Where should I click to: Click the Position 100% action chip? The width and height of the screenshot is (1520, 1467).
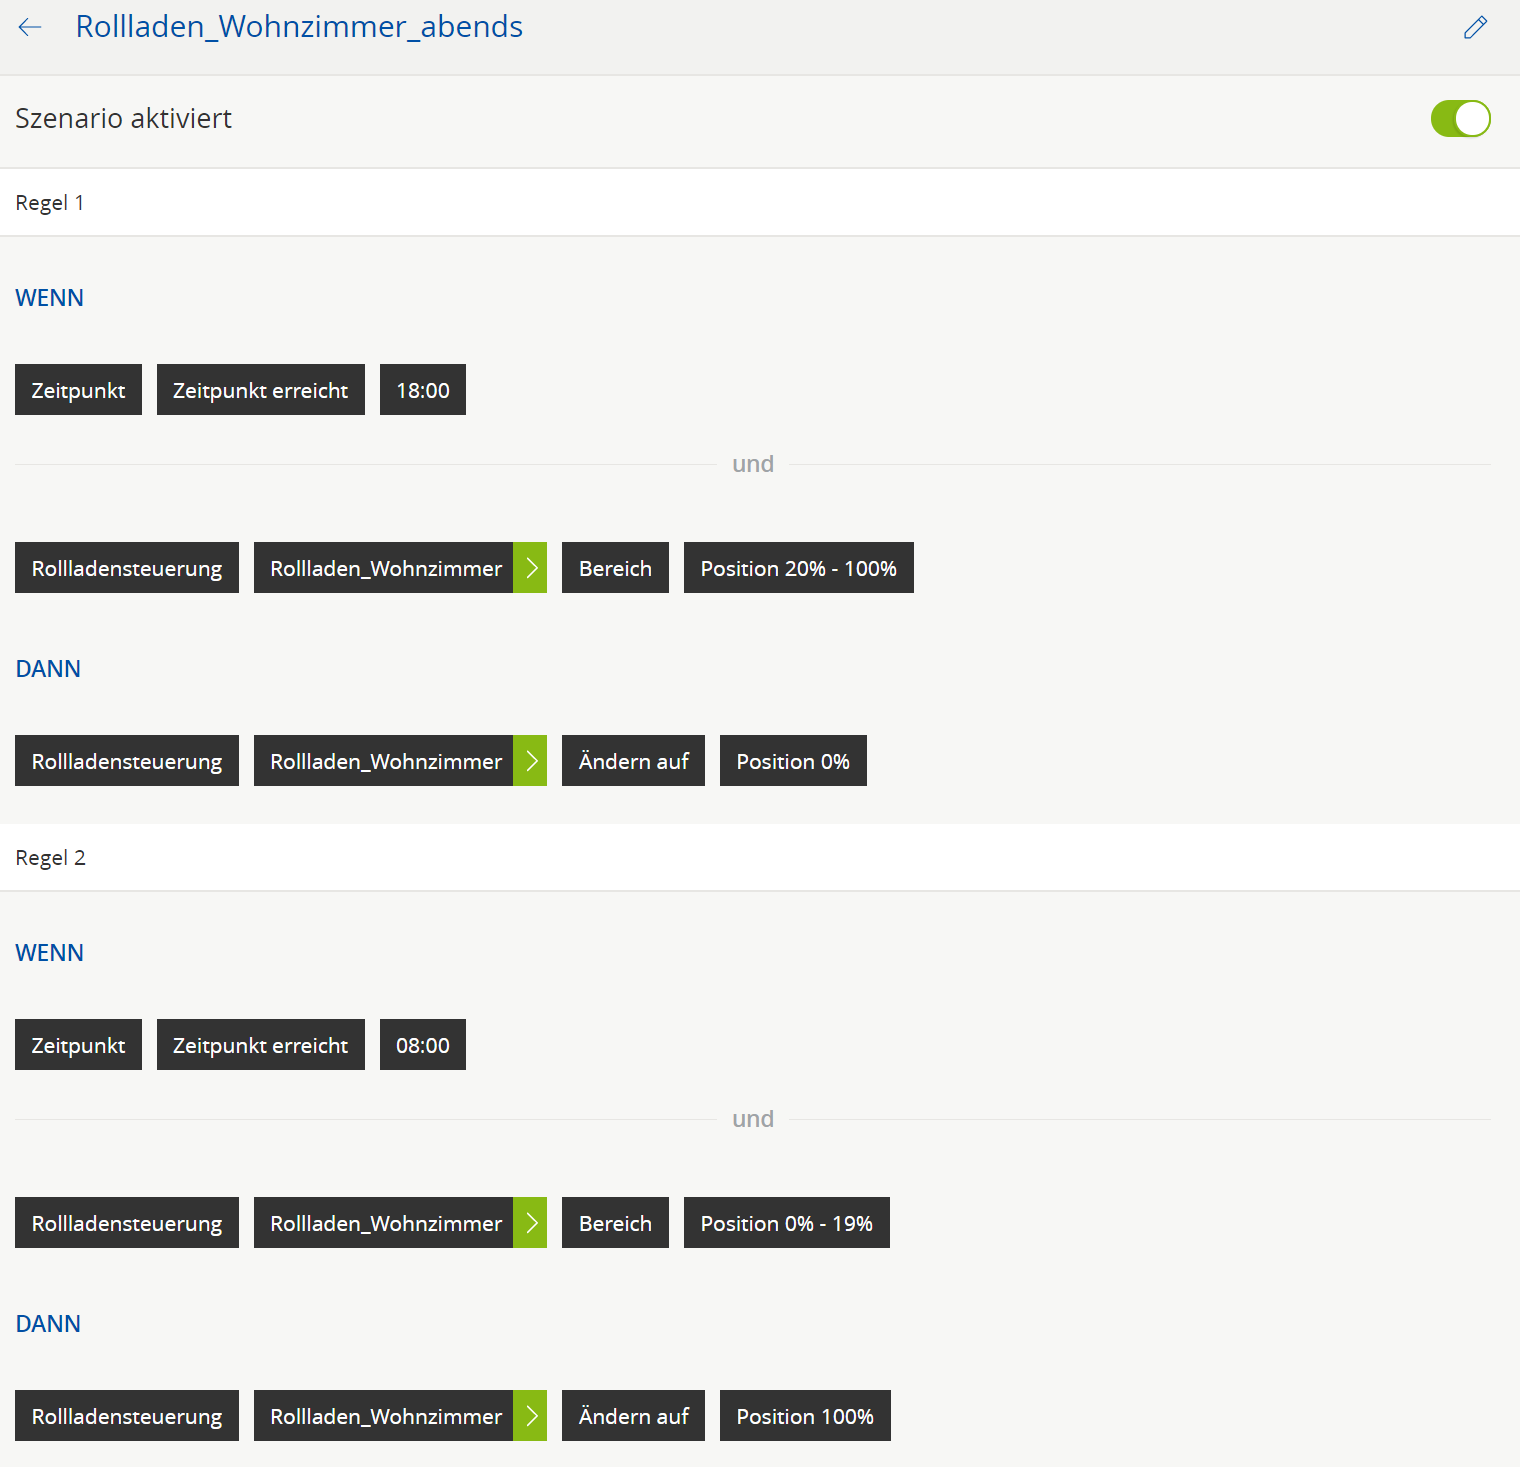coord(804,1416)
